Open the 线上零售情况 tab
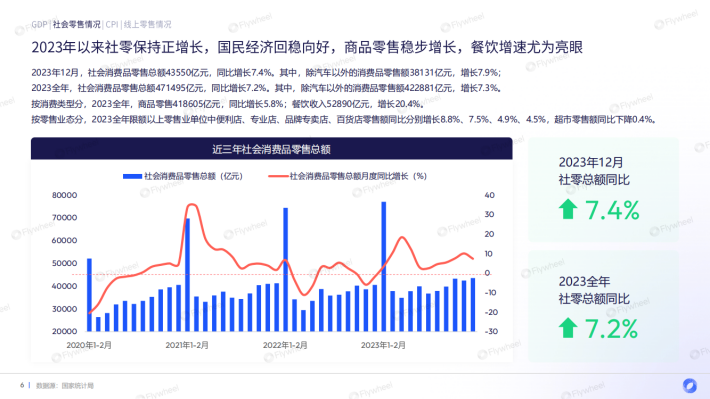Viewport: 710px width, 399px height. pos(148,24)
